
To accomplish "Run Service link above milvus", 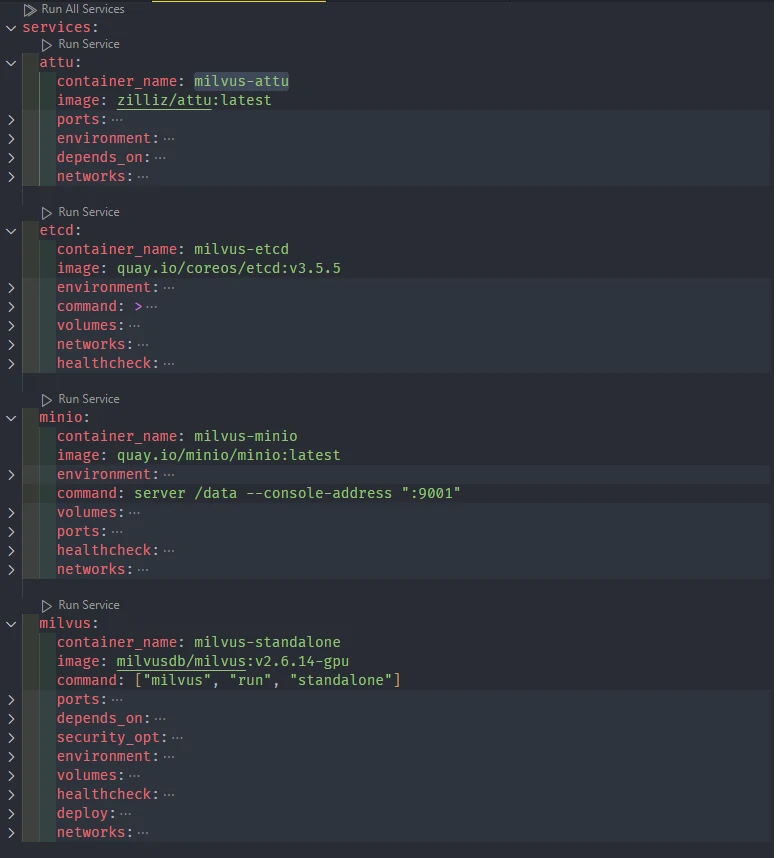I will [x=89, y=605].
